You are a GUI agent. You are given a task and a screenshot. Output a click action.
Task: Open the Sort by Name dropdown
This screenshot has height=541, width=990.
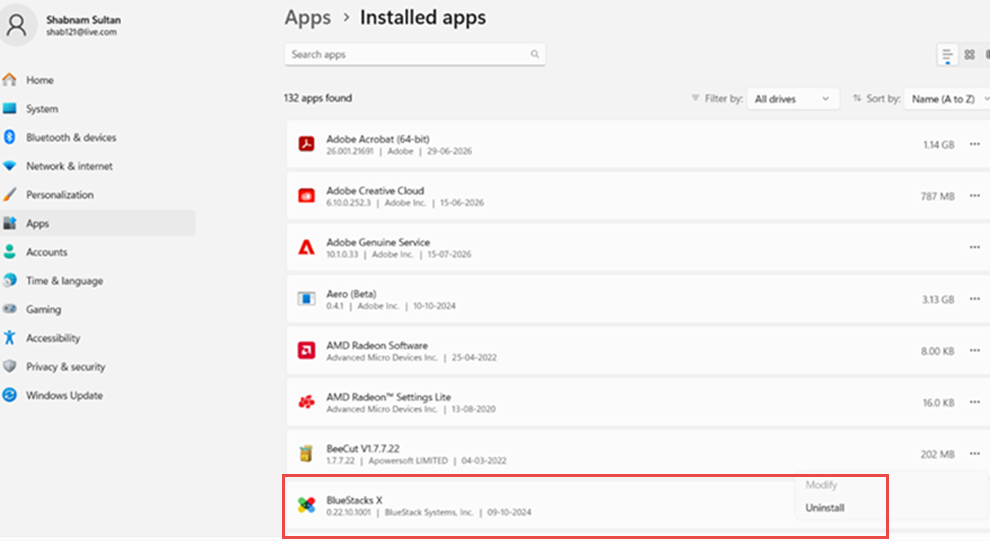point(948,99)
